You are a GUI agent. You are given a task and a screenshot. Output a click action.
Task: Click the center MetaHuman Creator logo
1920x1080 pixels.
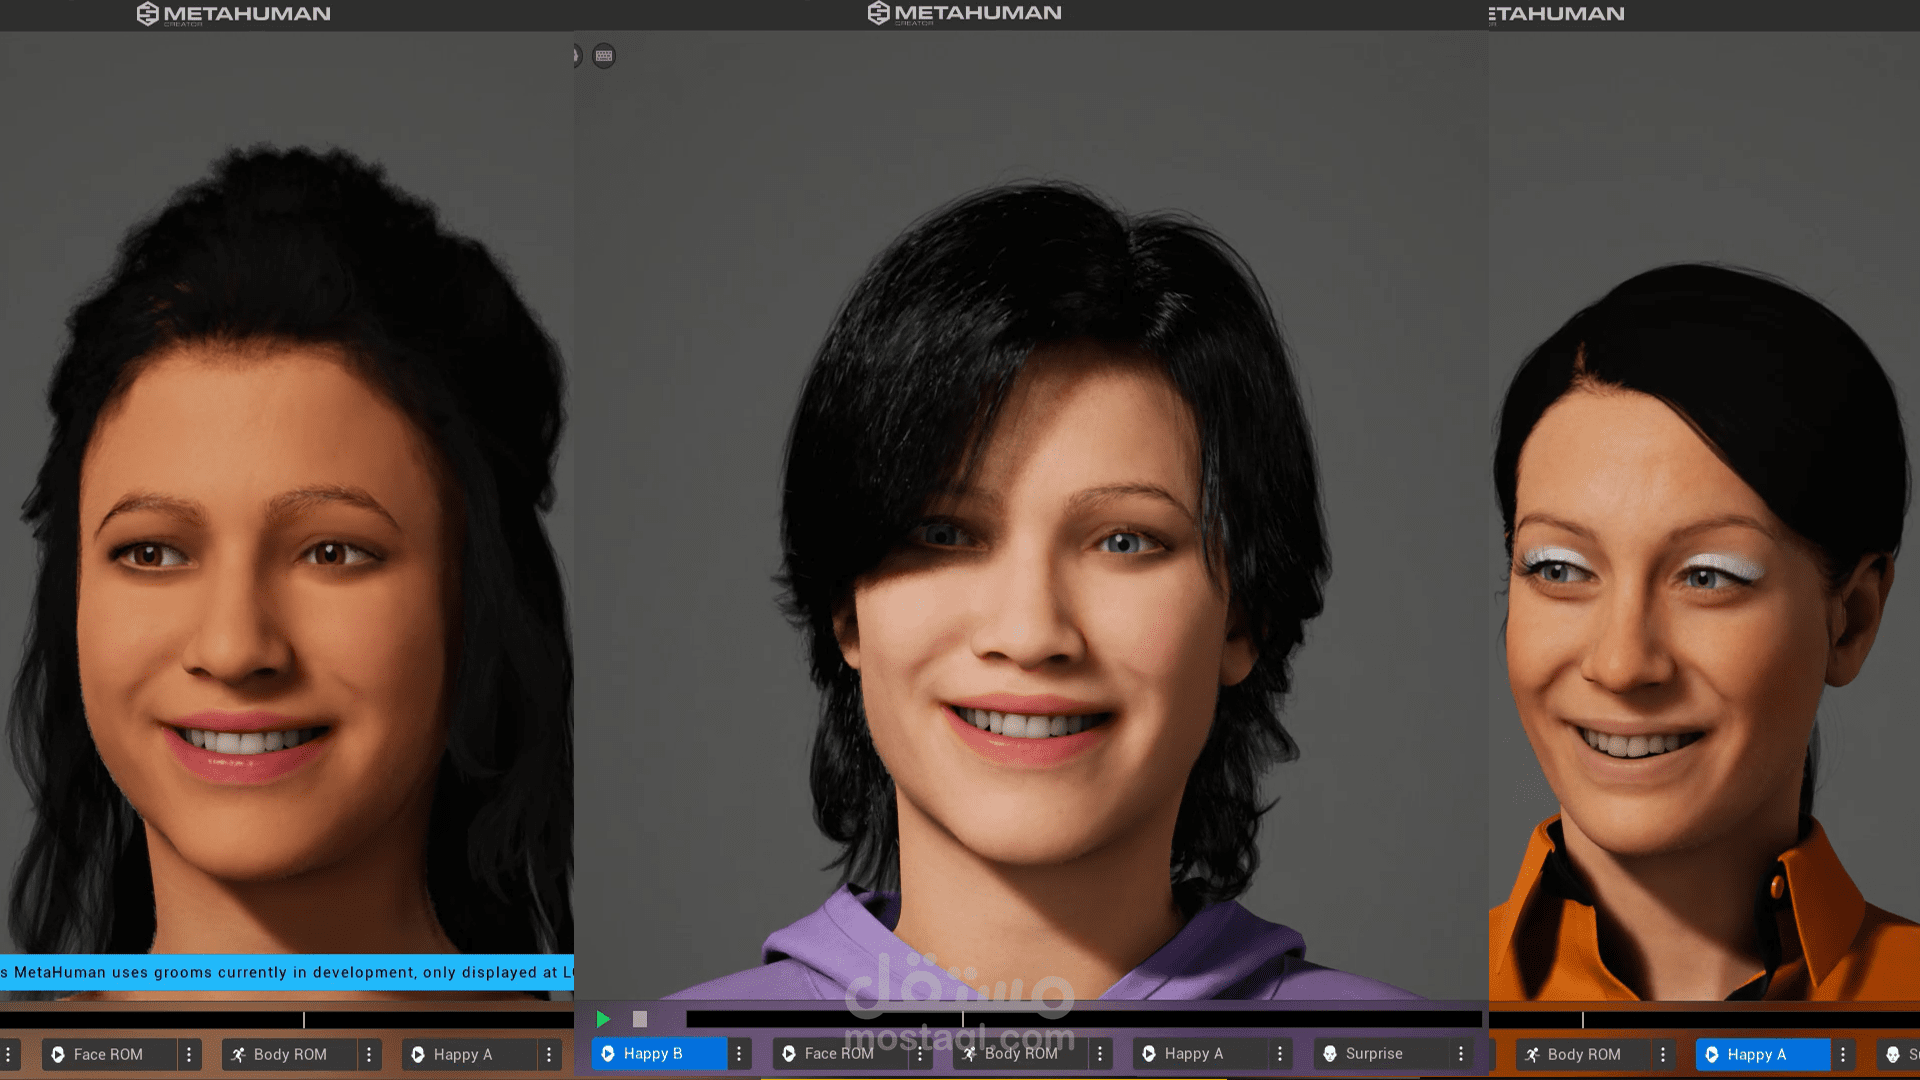point(964,13)
